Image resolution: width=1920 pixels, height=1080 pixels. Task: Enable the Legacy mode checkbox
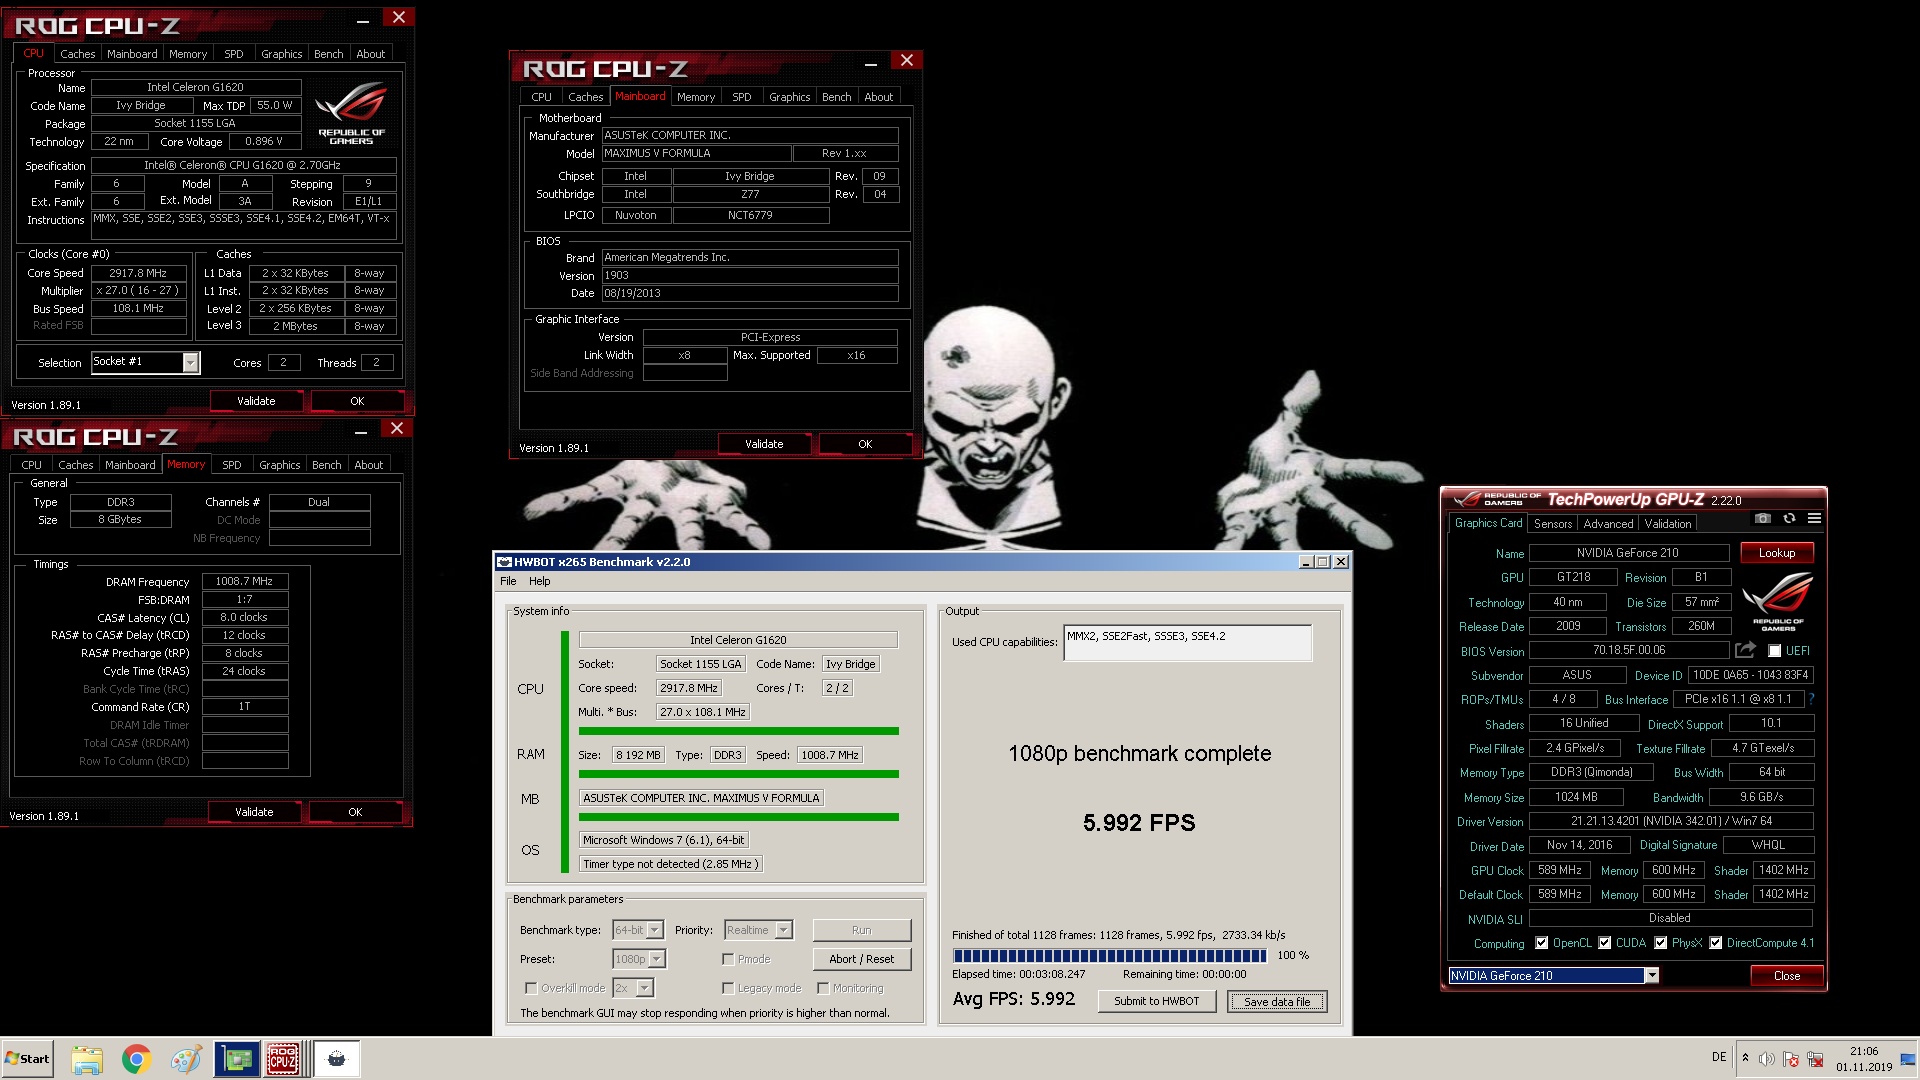(x=728, y=988)
